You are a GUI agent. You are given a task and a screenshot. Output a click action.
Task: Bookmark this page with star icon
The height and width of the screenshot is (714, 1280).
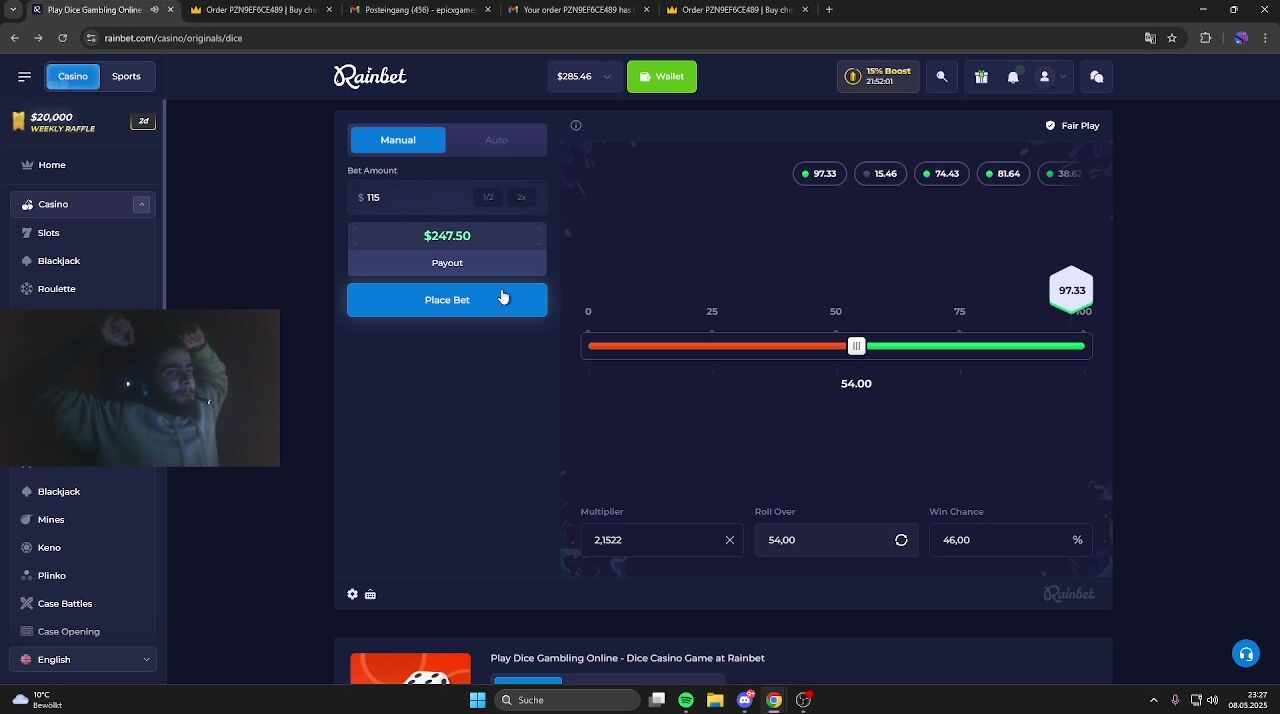1172,38
